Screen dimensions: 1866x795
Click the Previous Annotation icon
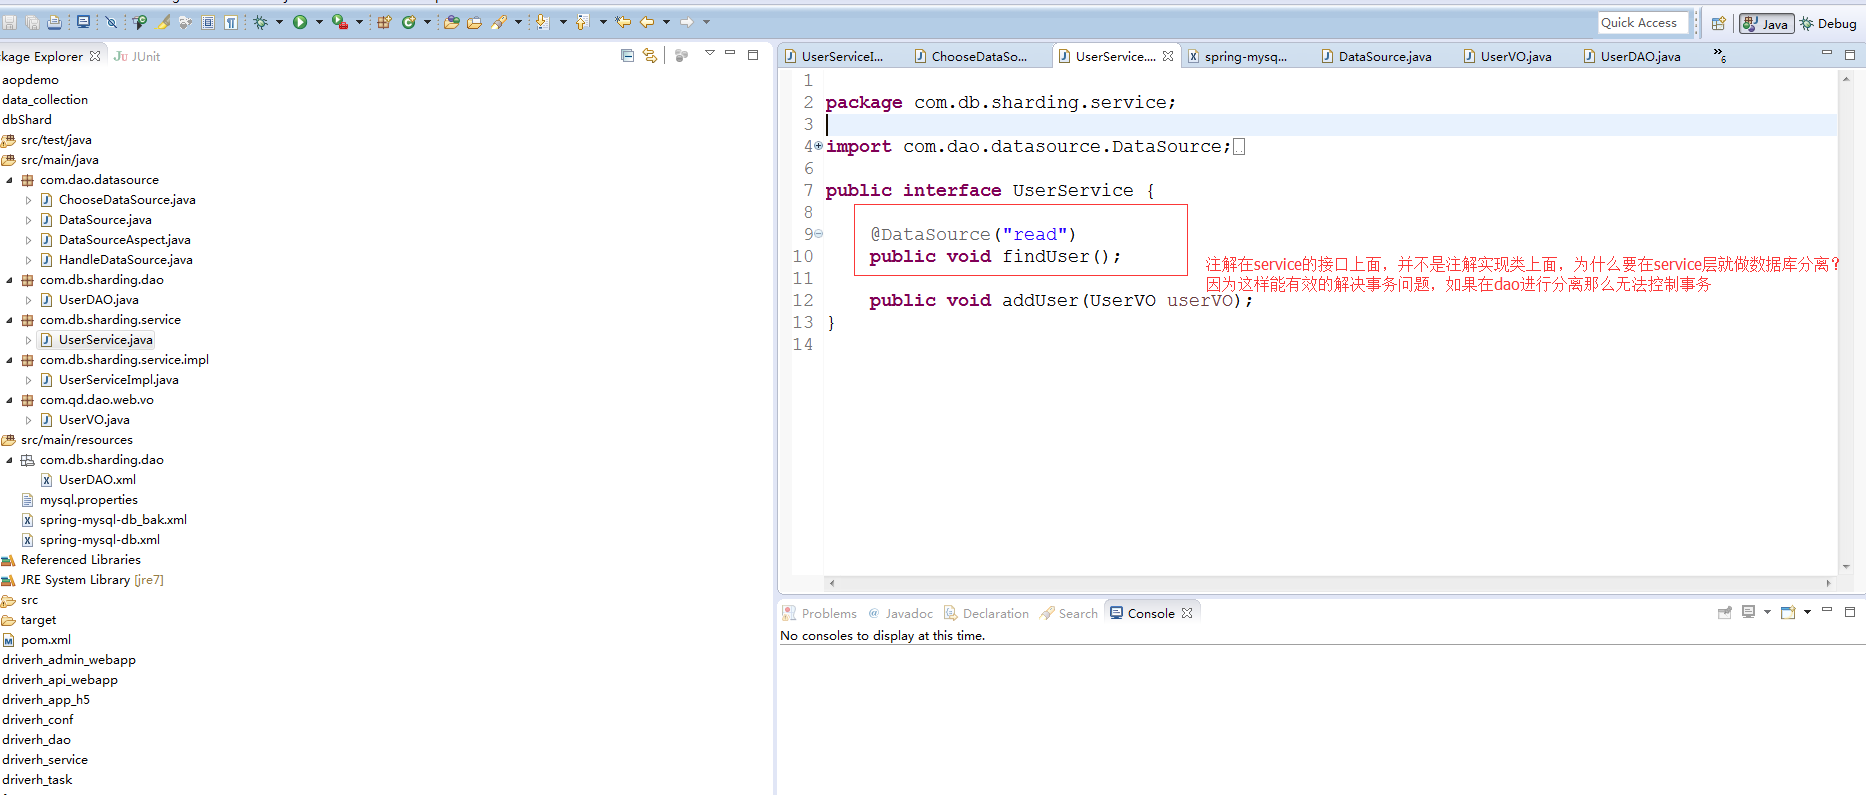582,22
